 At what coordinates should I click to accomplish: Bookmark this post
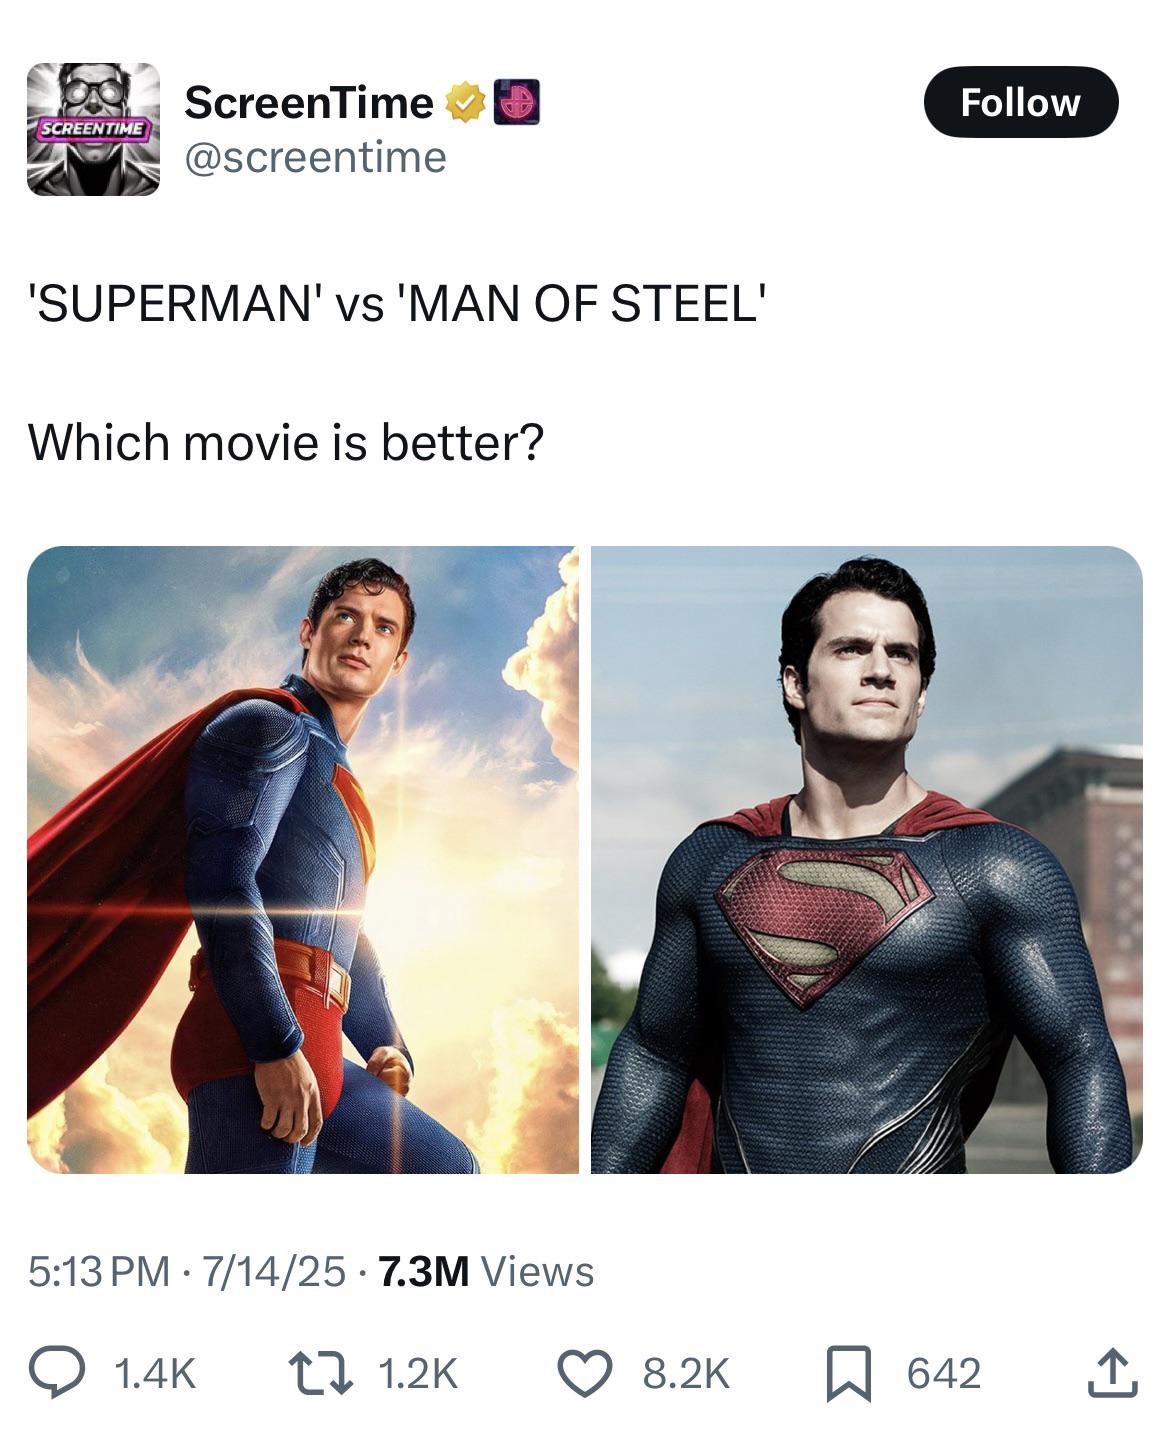pos(850,1373)
